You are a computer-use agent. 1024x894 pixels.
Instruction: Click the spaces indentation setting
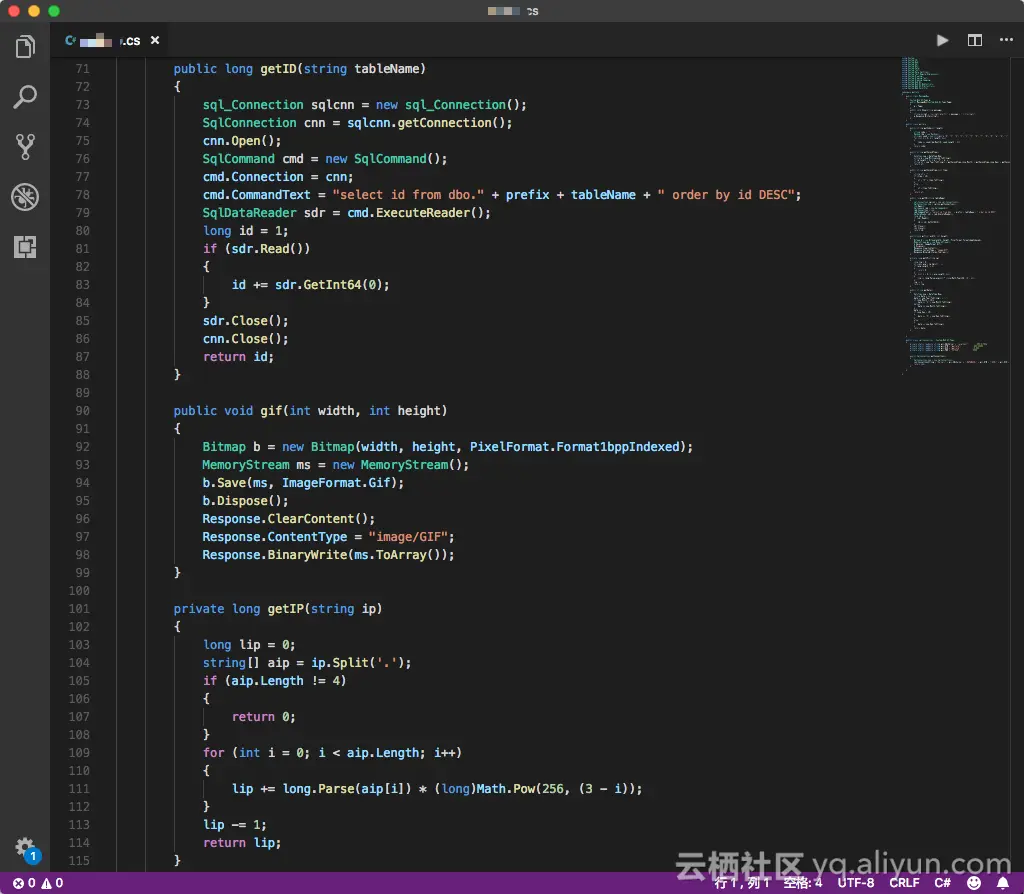click(x=802, y=883)
